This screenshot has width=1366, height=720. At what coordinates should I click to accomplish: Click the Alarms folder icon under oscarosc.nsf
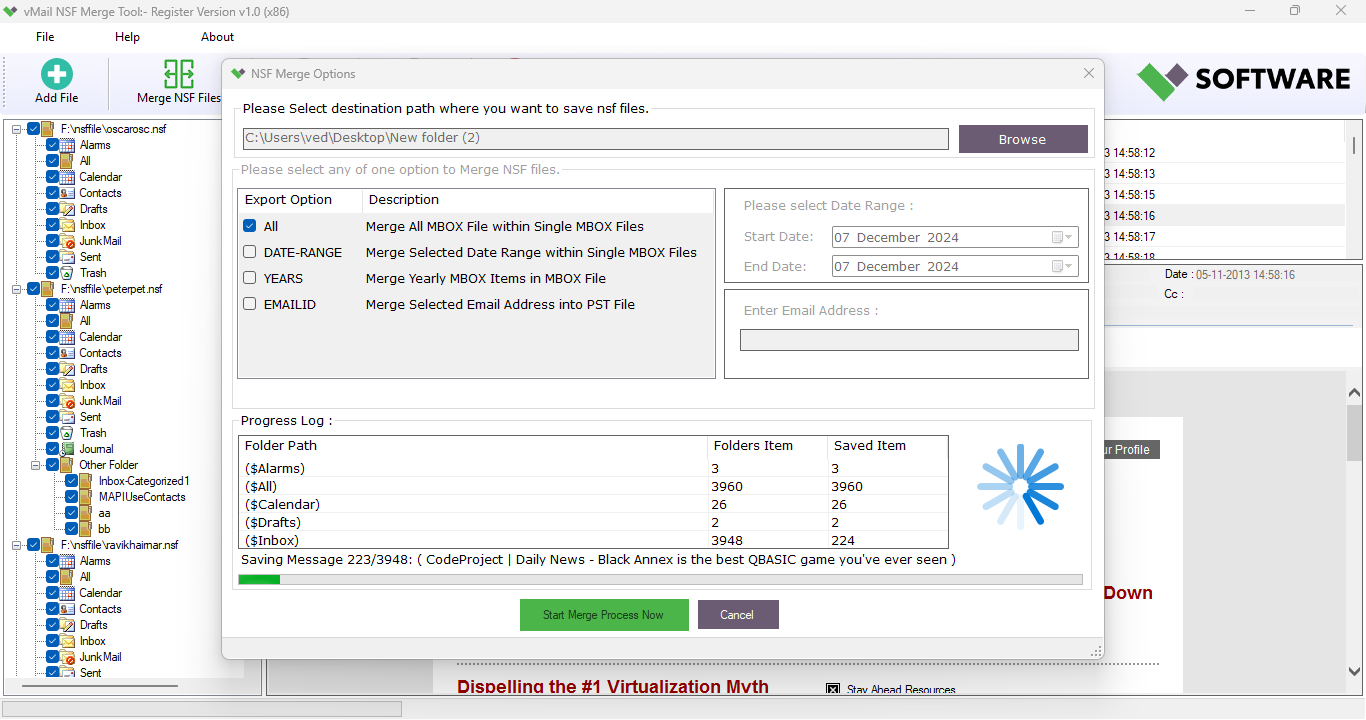(x=67, y=145)
